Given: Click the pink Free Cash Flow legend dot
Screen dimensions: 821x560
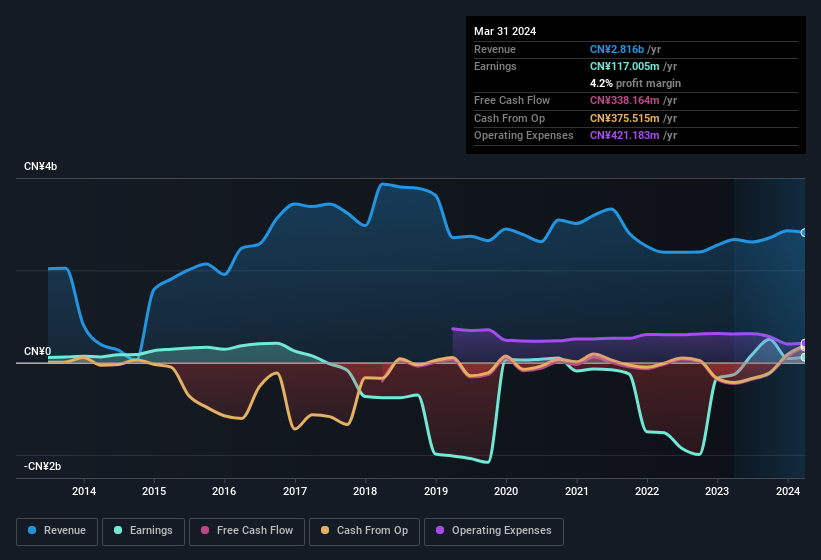Looking at the screenshot, I should tap(206, 531).
